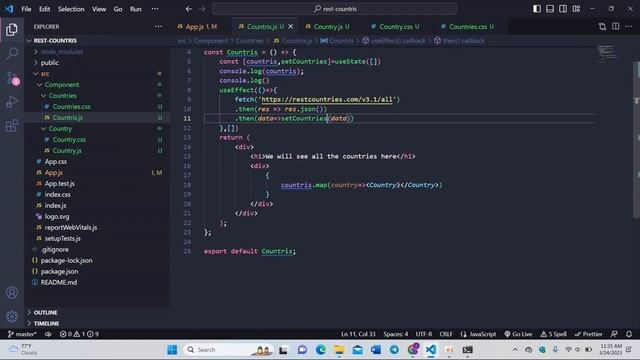The height and width of the screenshot is (360, 640).
Task: Expand the node_modules folder
Action: (97, 51)
